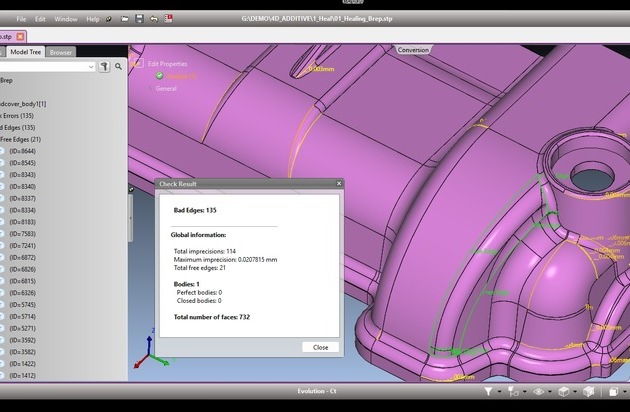Click the open folder icon in toolbar
This screenshot has height=412, width=630.
124,19
